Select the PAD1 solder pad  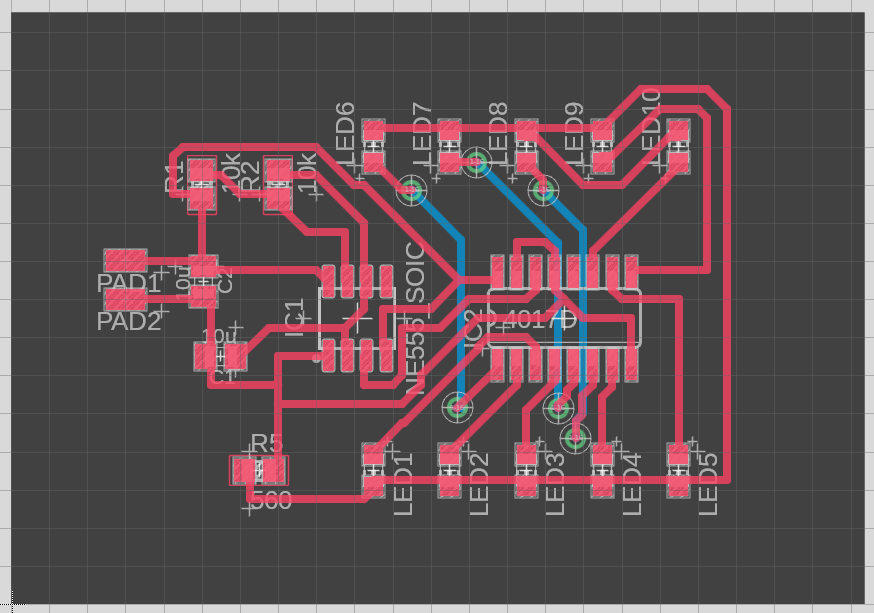point(126,259)
